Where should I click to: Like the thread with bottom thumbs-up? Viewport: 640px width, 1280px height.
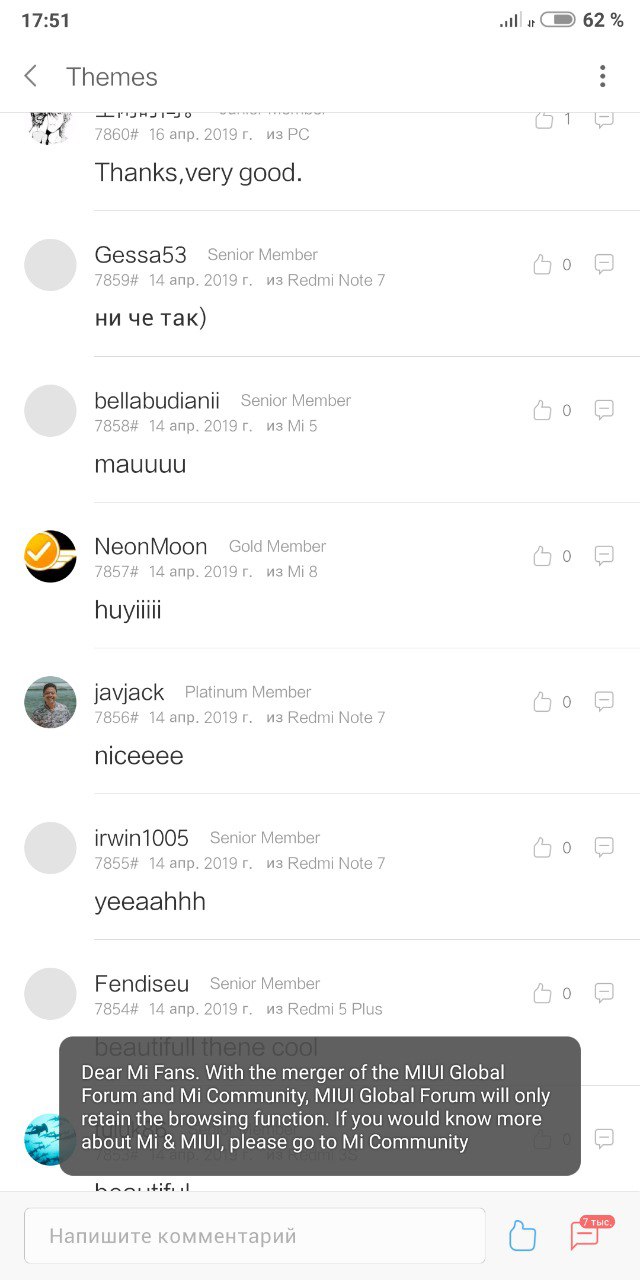coord(522,1236)
